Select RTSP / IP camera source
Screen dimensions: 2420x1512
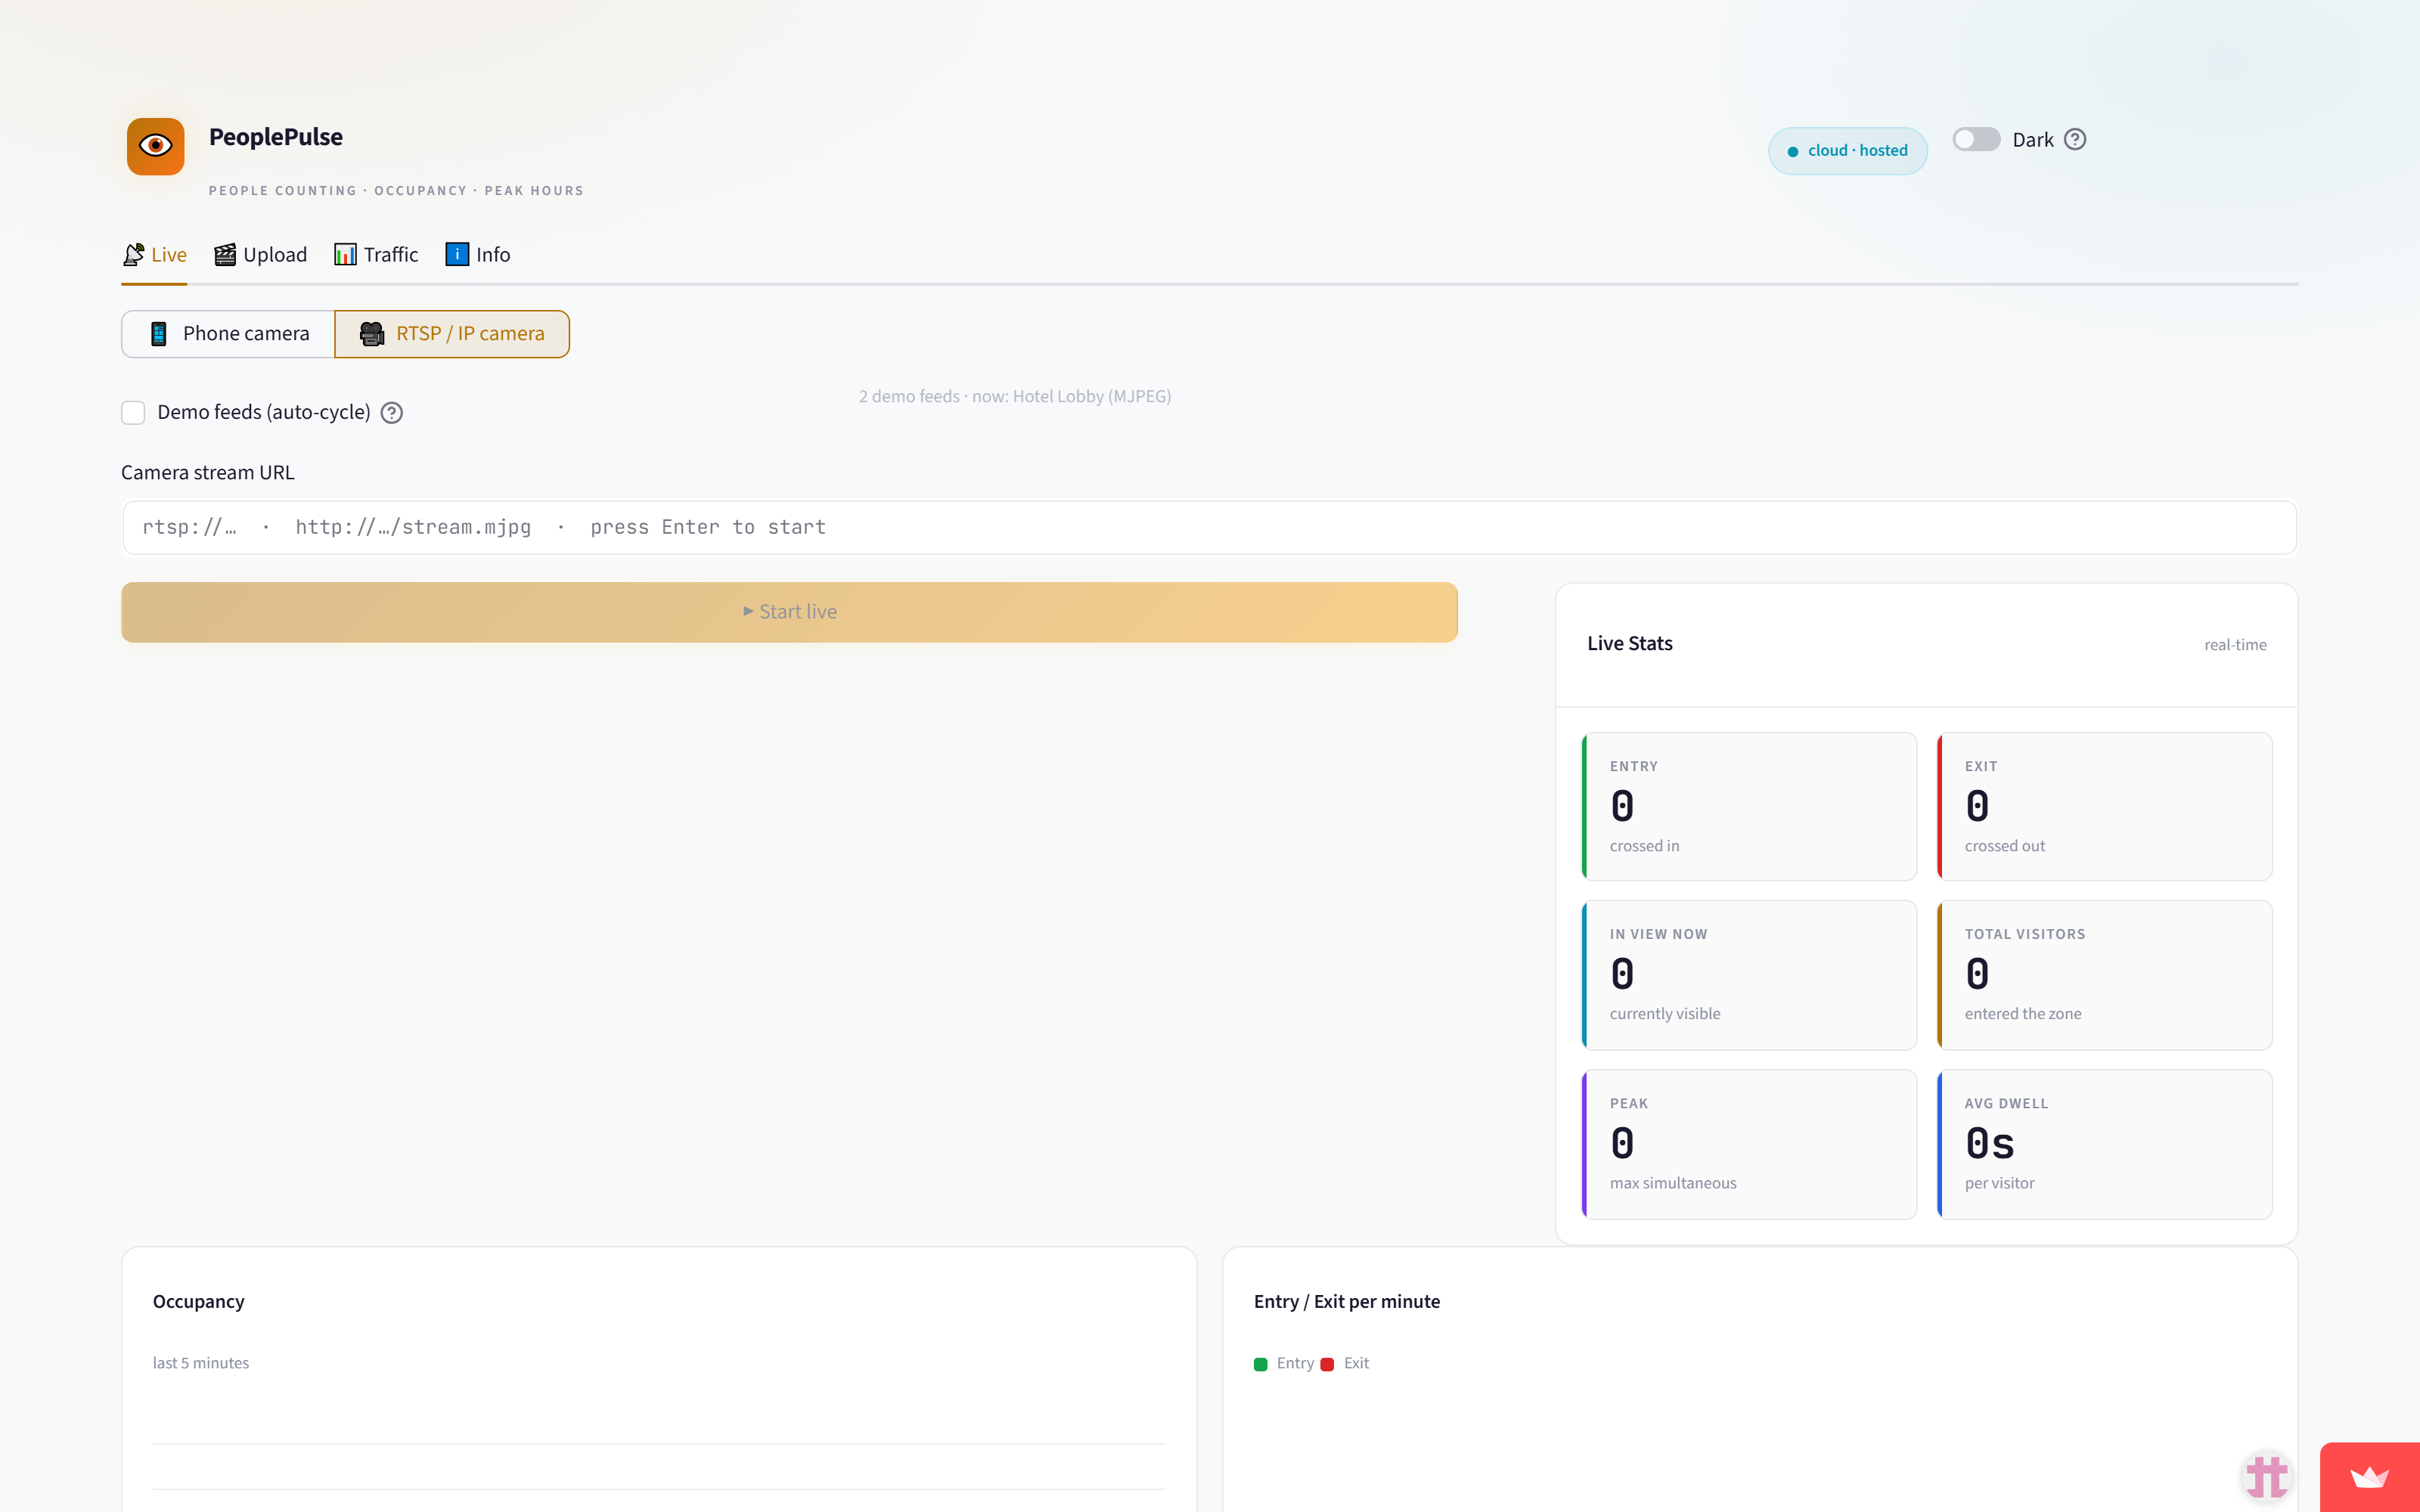point(452,334)
